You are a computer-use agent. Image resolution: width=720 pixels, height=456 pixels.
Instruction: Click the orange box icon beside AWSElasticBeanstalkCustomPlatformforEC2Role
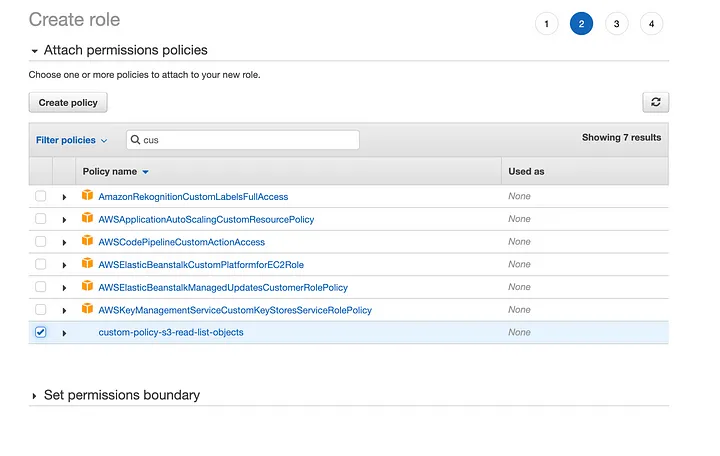click(87, 263)
